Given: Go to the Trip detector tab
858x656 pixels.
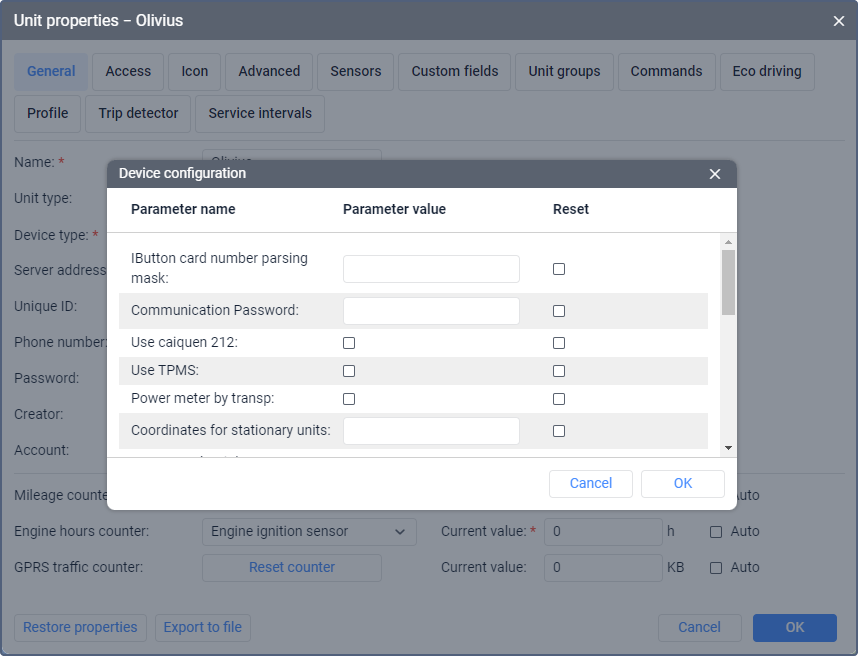Looking at the screenshot, I should tap(138, 114).
